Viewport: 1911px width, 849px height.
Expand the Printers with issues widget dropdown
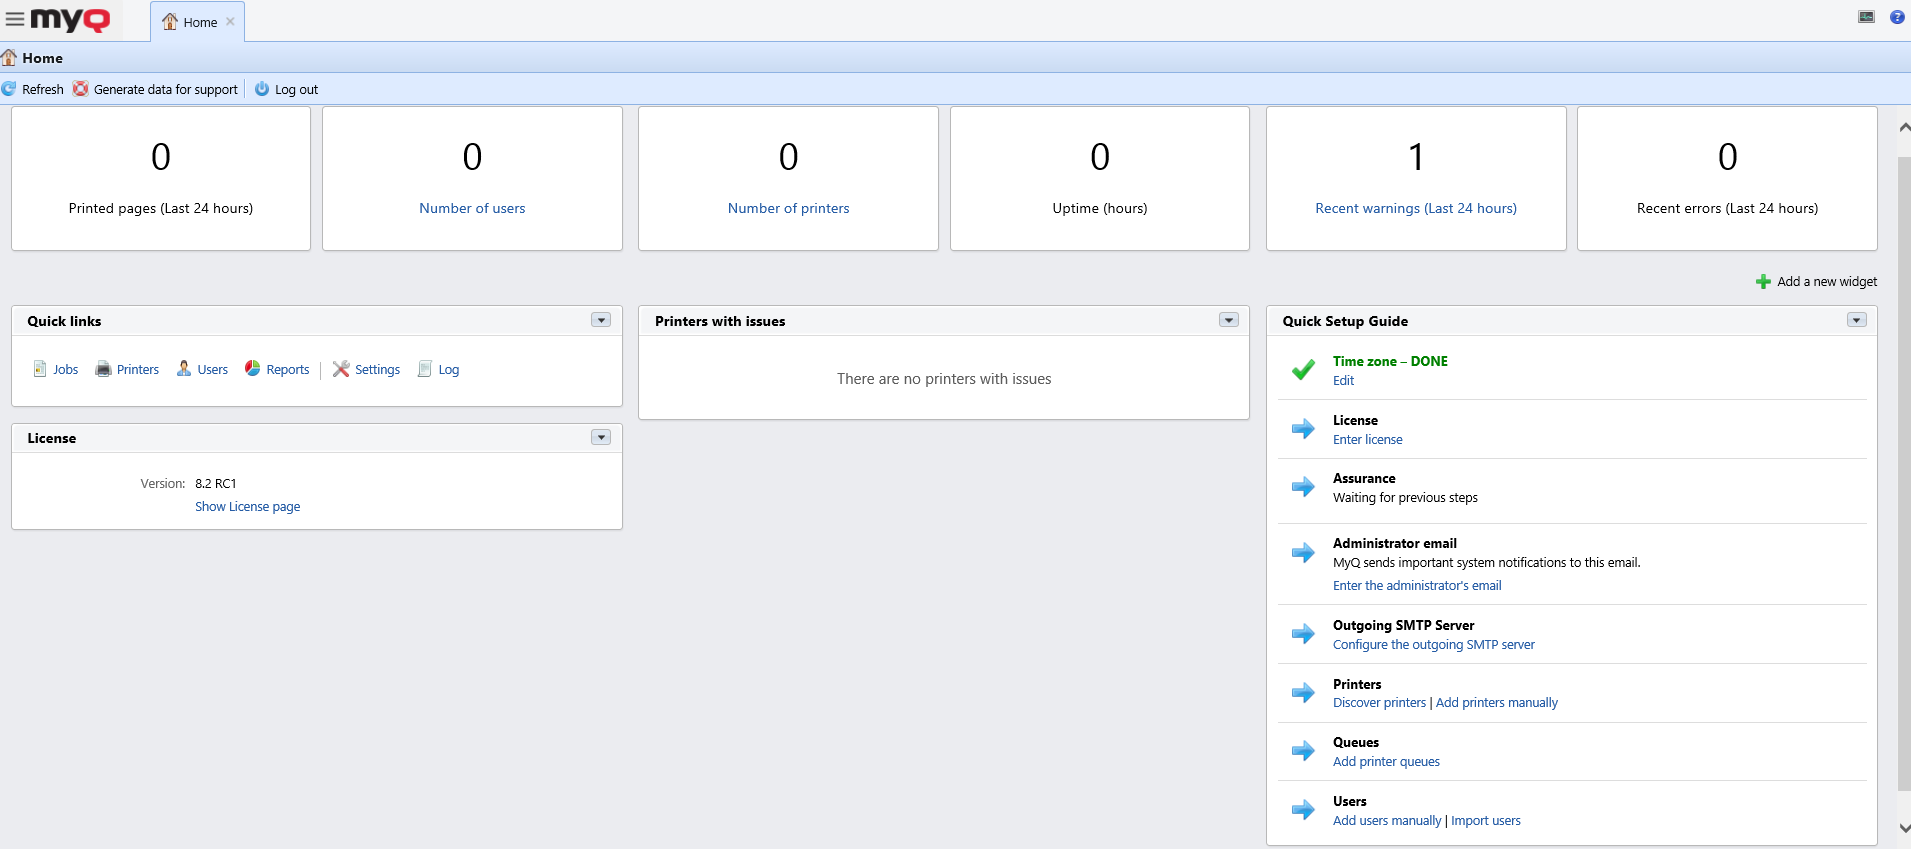(1228, 320)
